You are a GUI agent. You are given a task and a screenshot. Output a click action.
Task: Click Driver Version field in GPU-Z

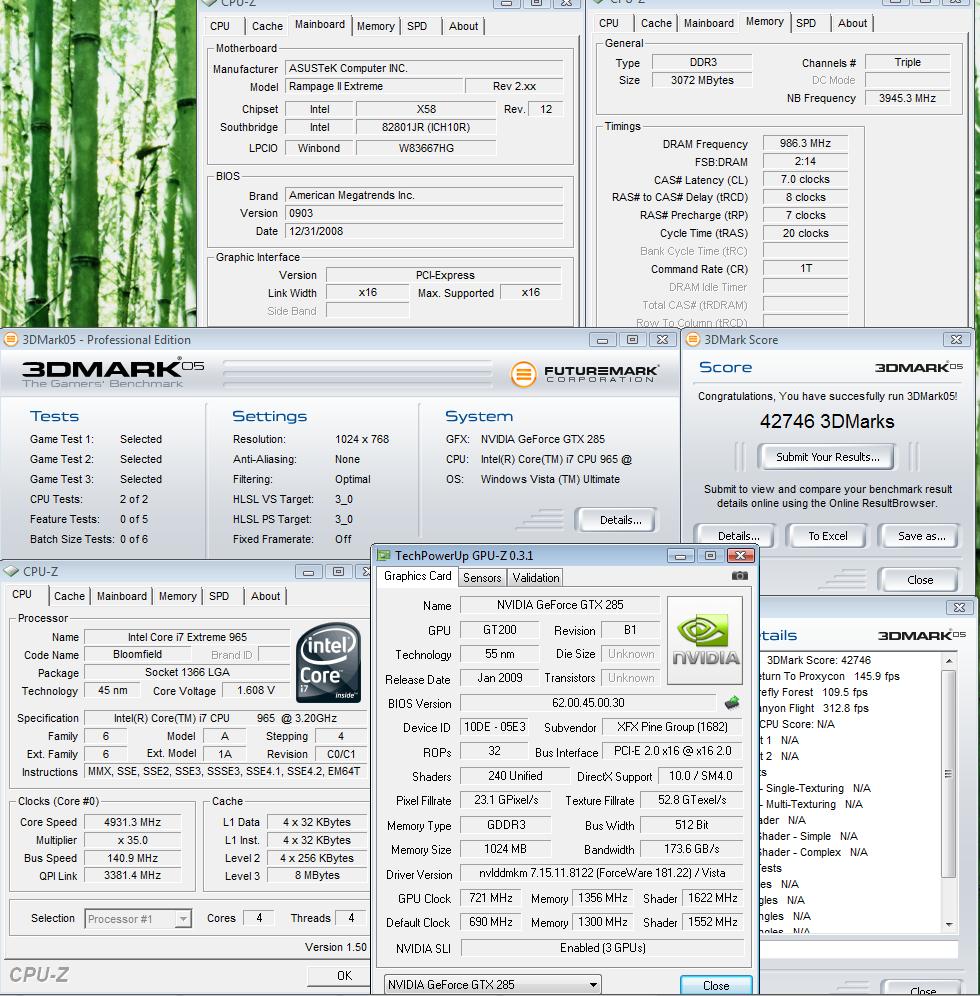[x=601, y=873]
